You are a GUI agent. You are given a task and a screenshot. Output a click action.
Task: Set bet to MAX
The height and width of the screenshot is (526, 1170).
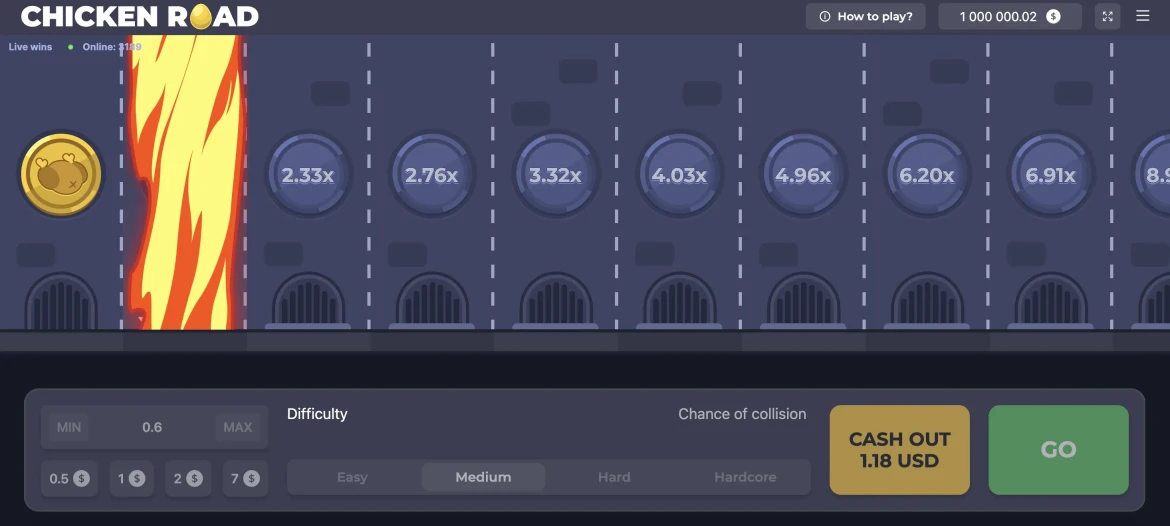click(238, 428)
